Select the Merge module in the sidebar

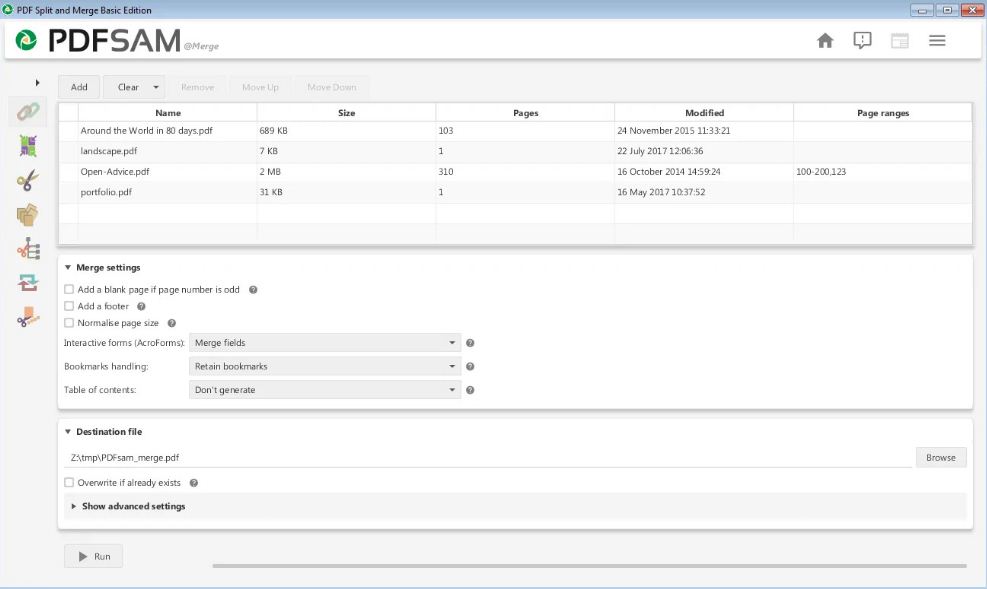coord(27,111)
